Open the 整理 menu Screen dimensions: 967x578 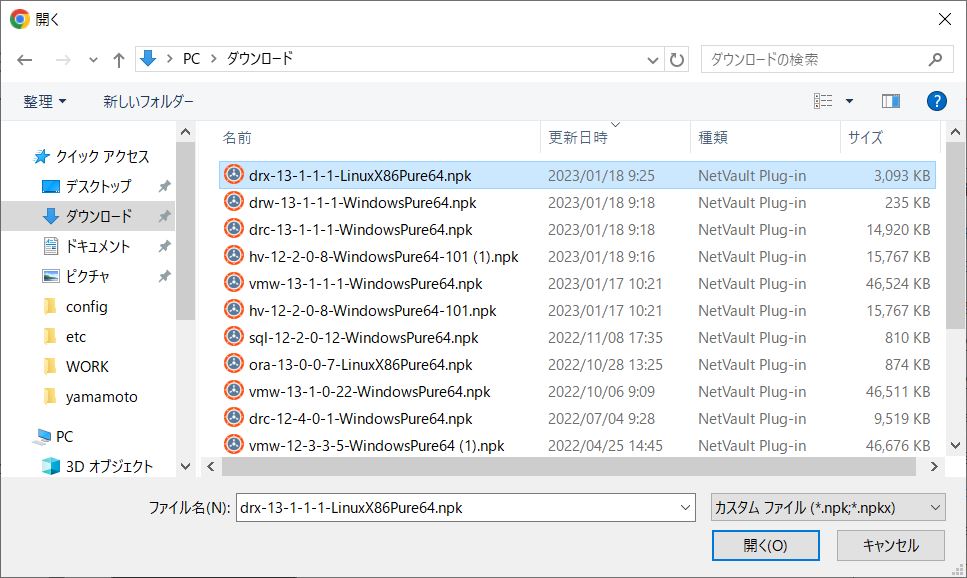(44, 101)
